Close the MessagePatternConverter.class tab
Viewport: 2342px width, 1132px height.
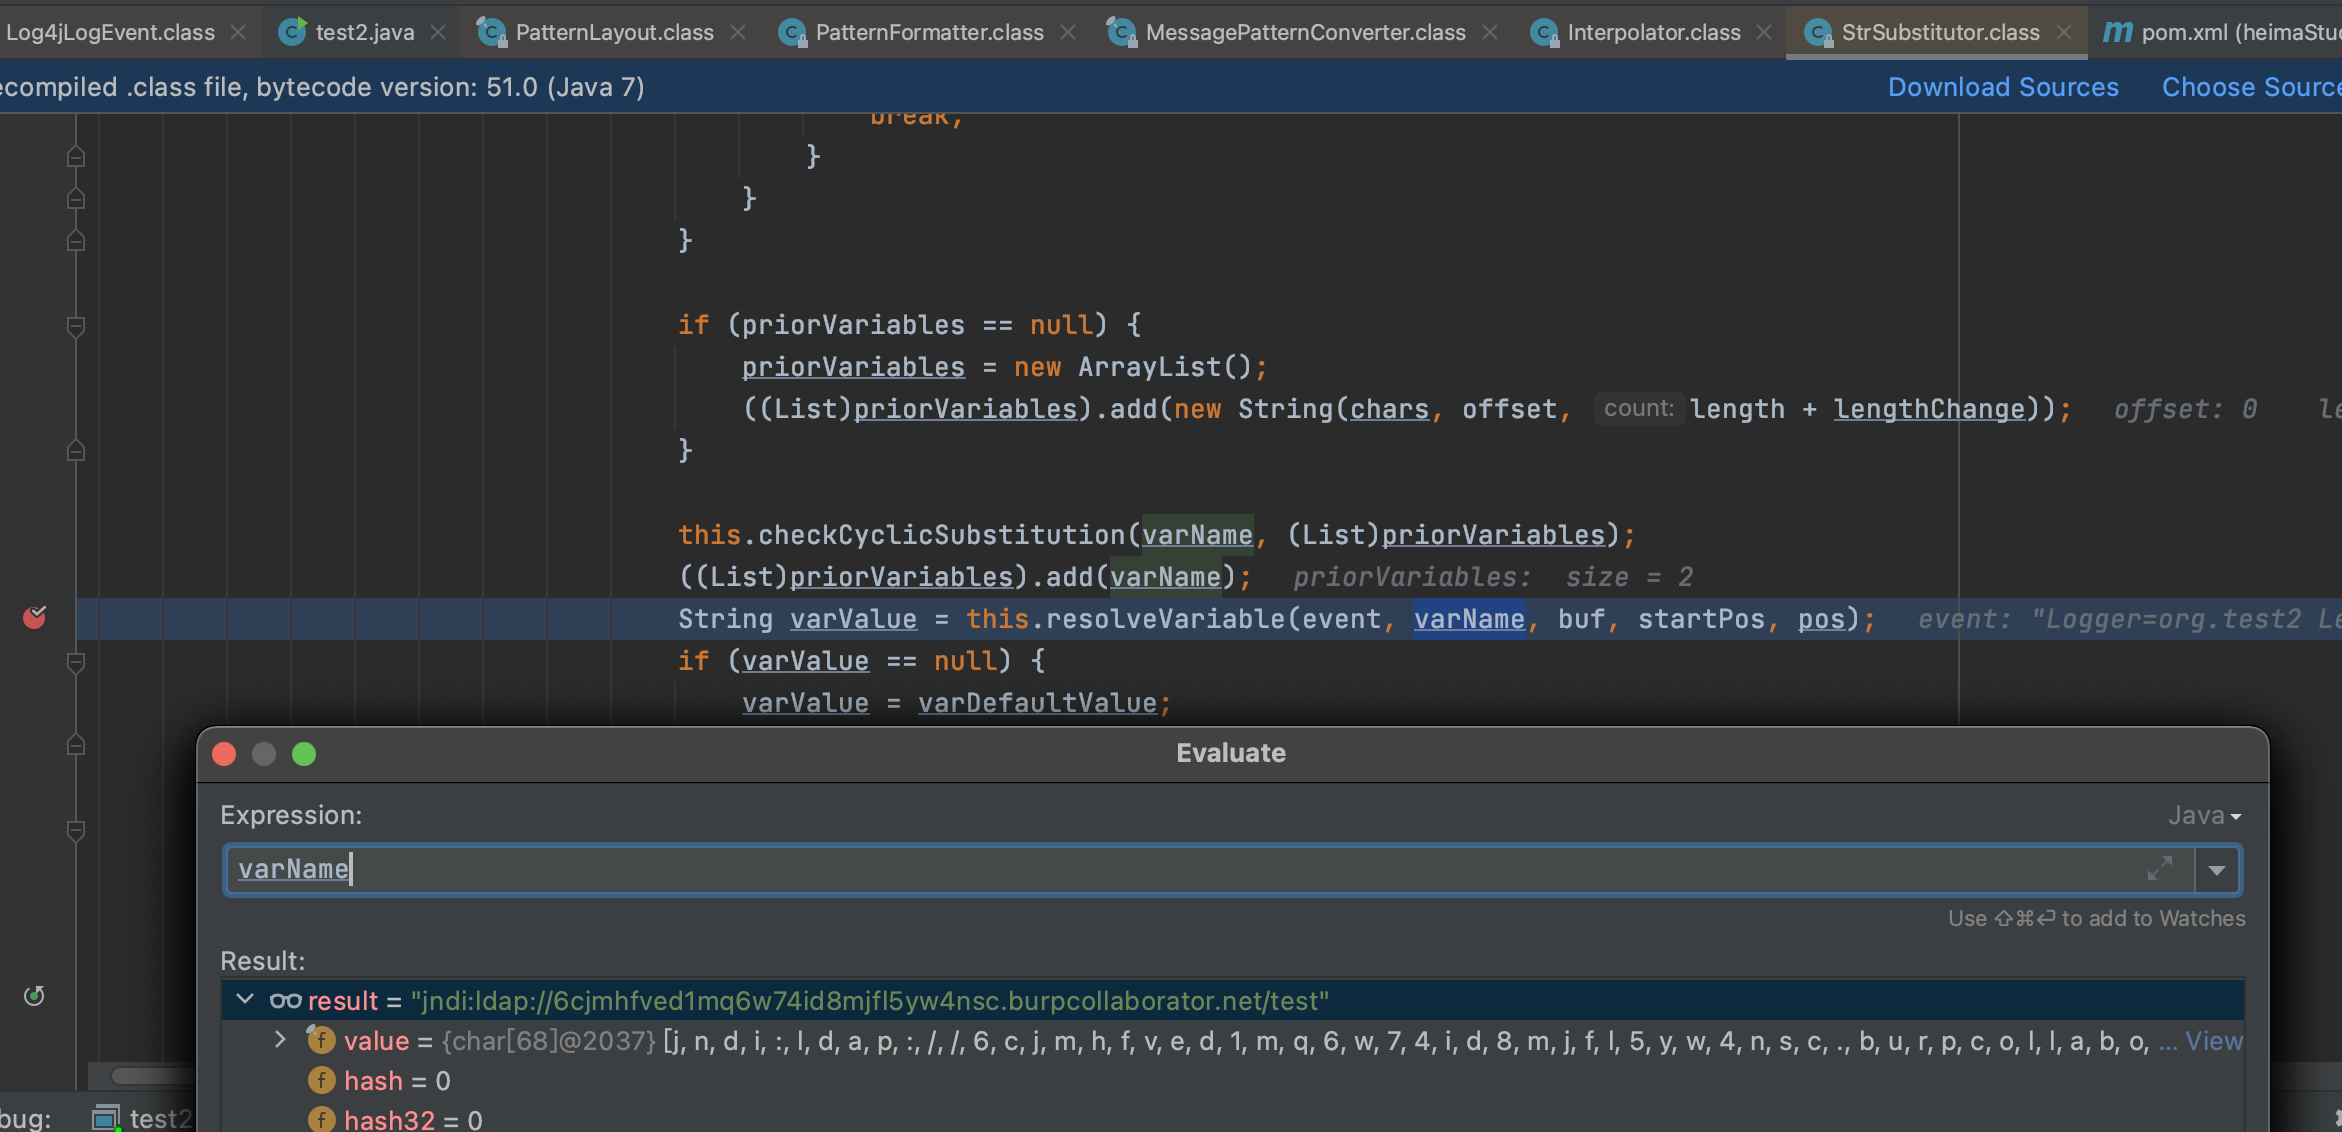[x=1490, y=32]
